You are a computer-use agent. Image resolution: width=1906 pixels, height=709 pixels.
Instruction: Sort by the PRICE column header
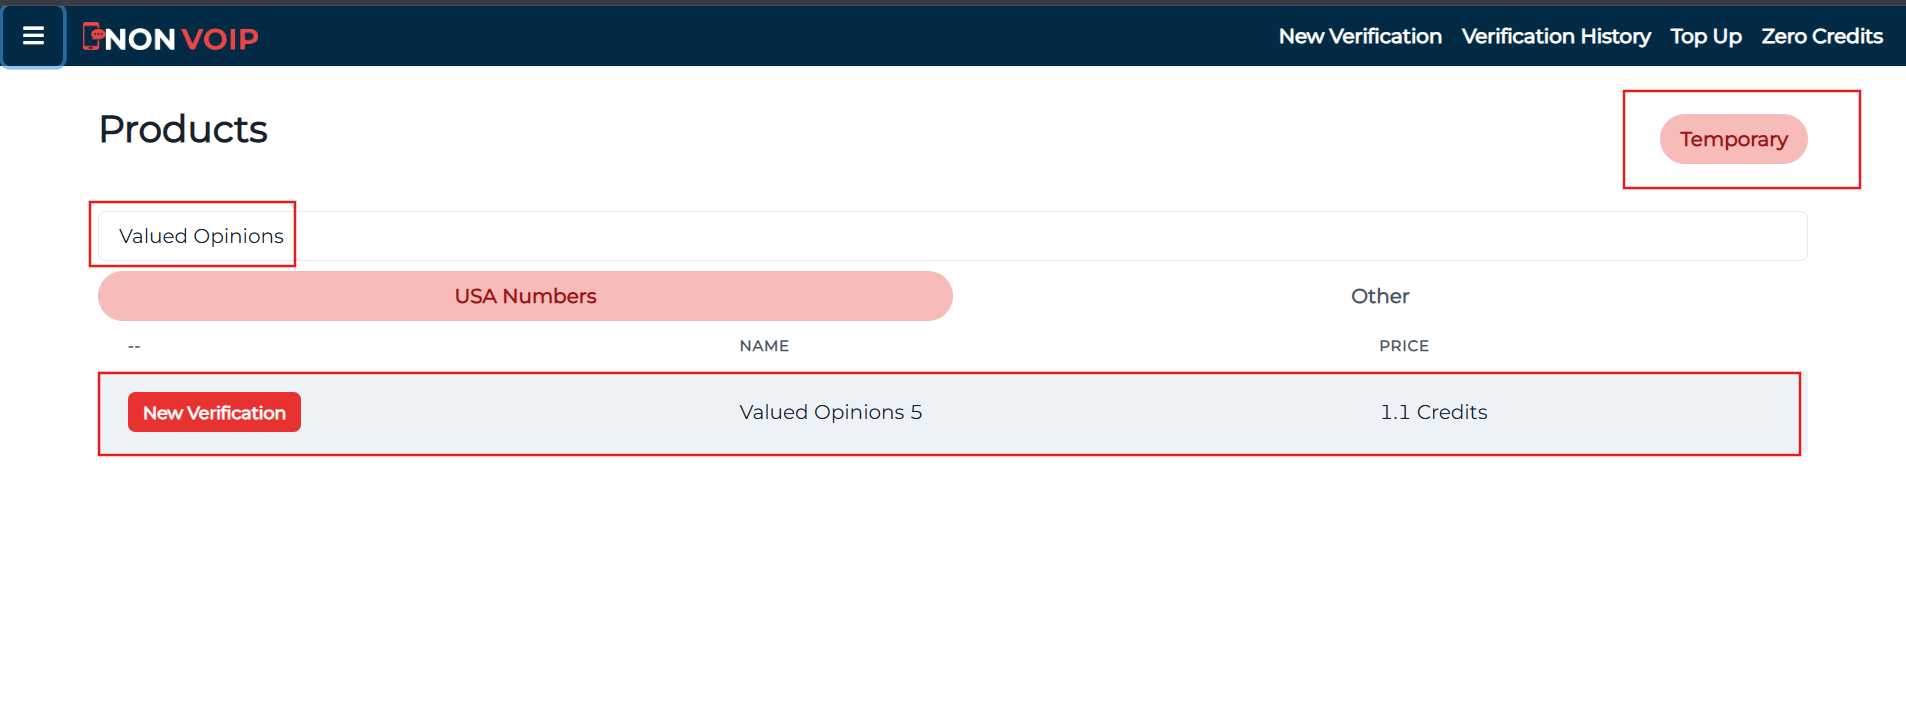pyautogui.click(x=1404, y=345)
